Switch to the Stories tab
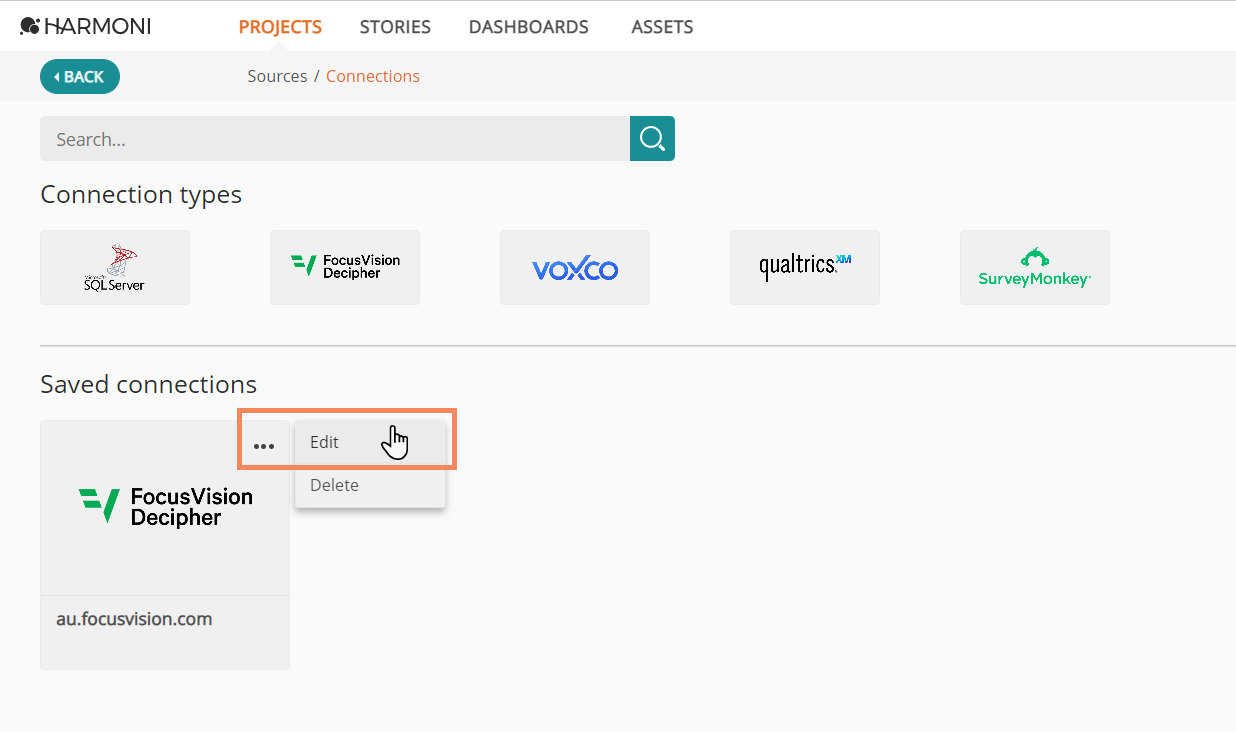This screenshot has width=1236, height=732. [395, 27]
